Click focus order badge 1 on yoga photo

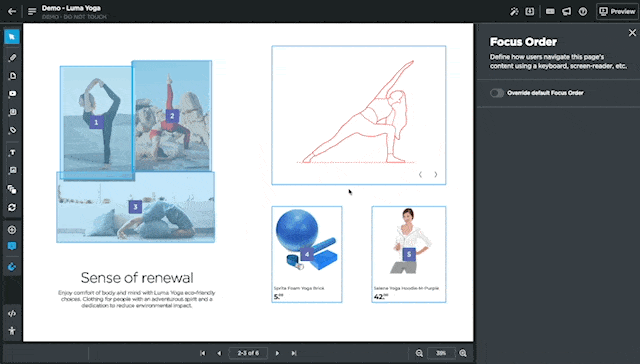96,122
